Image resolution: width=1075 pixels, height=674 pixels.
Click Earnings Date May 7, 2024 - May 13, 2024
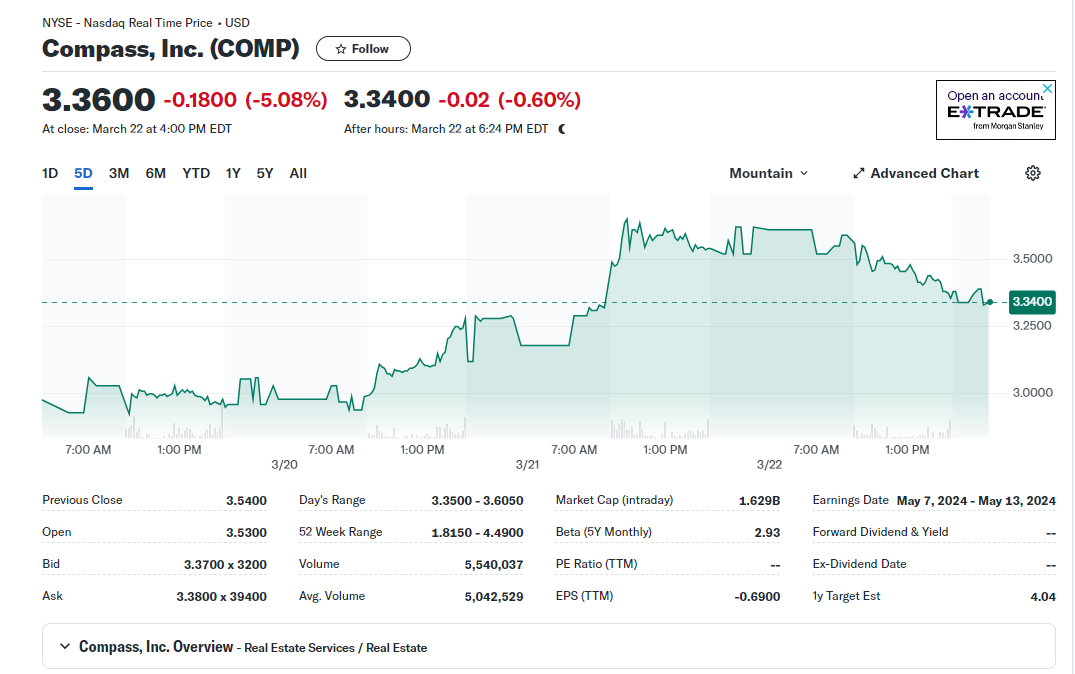(x=976, y=501)
